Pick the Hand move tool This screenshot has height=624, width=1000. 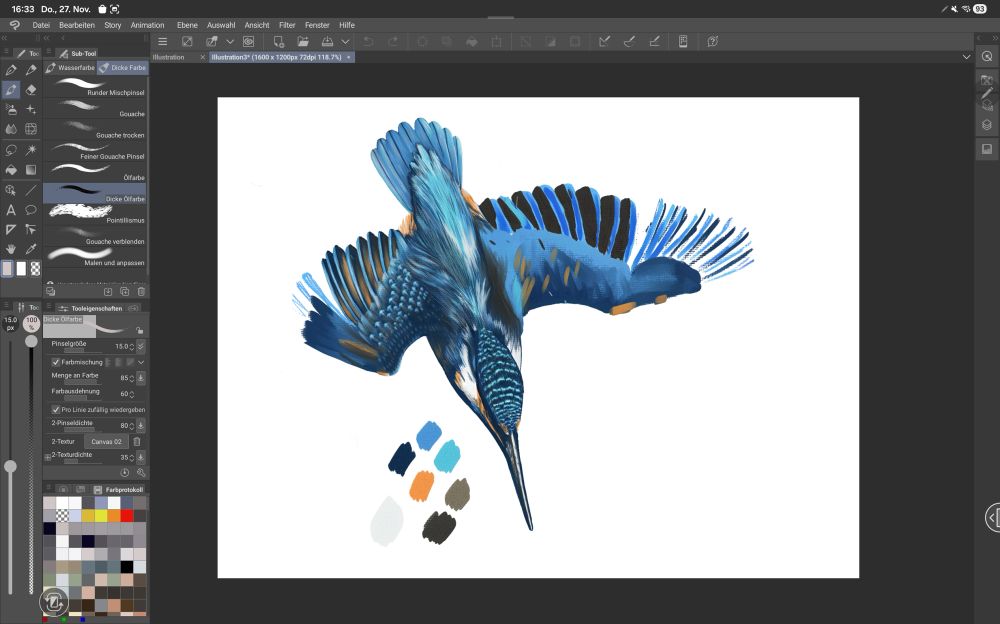click(x=11, y=248)
